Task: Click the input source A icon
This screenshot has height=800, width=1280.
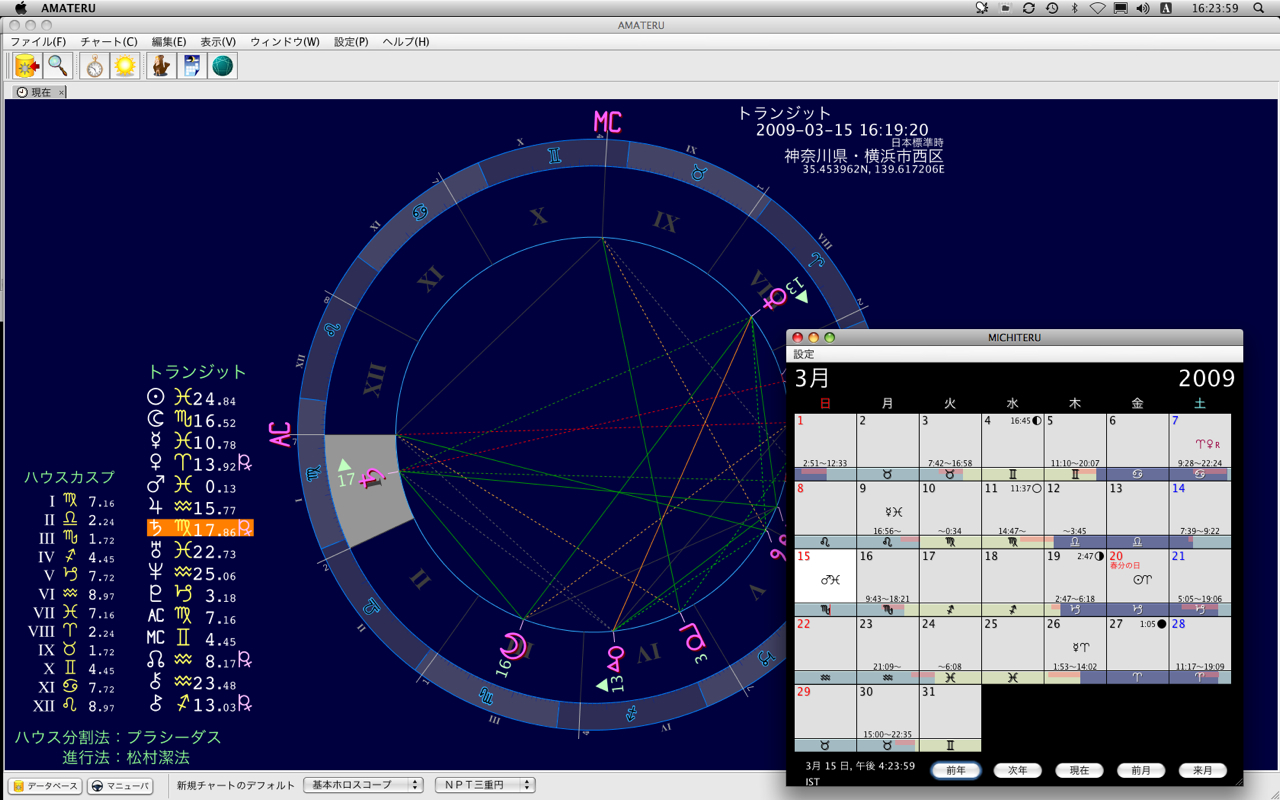Action: tap(1166, 8)
